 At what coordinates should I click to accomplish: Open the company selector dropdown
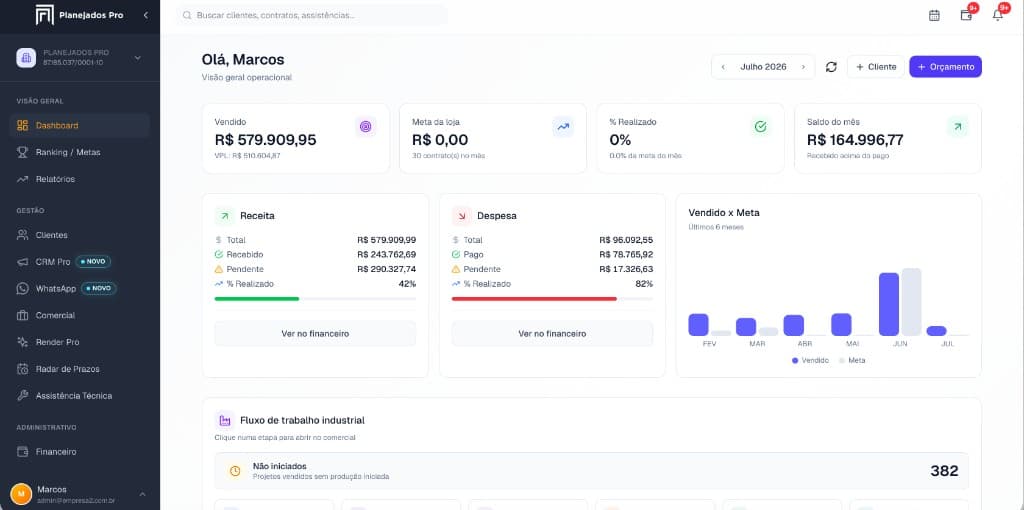138,58
